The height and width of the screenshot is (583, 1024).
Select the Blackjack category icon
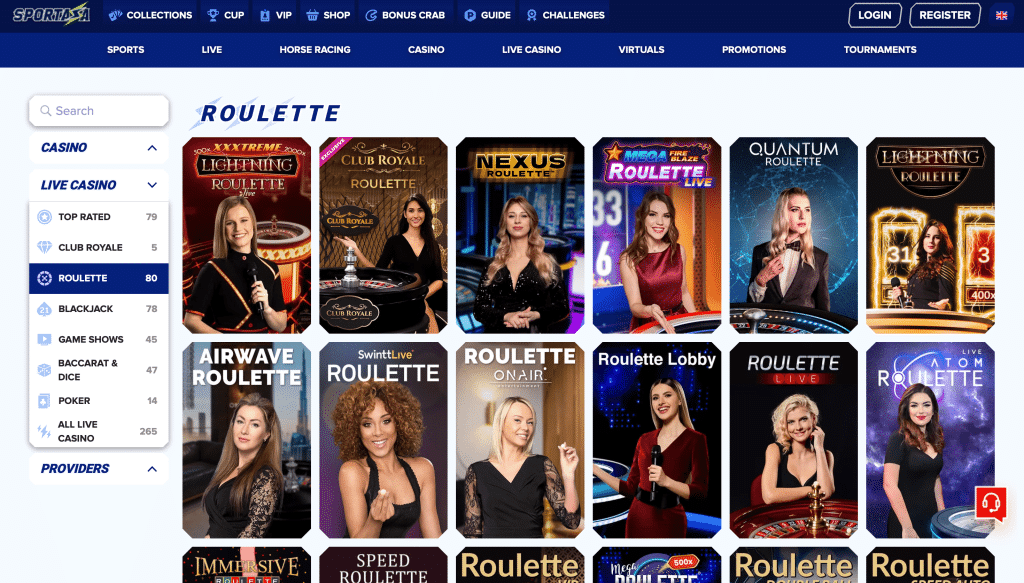pos(44,309)
